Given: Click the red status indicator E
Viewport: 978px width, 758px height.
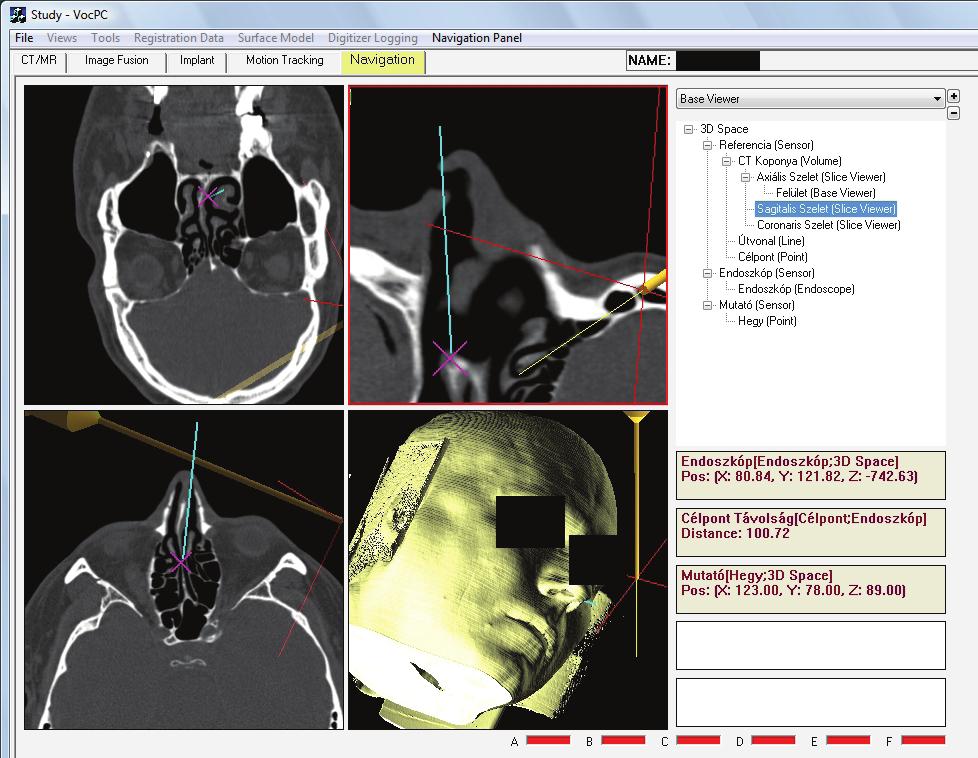Looking at the screenshot, I should 848,740.
